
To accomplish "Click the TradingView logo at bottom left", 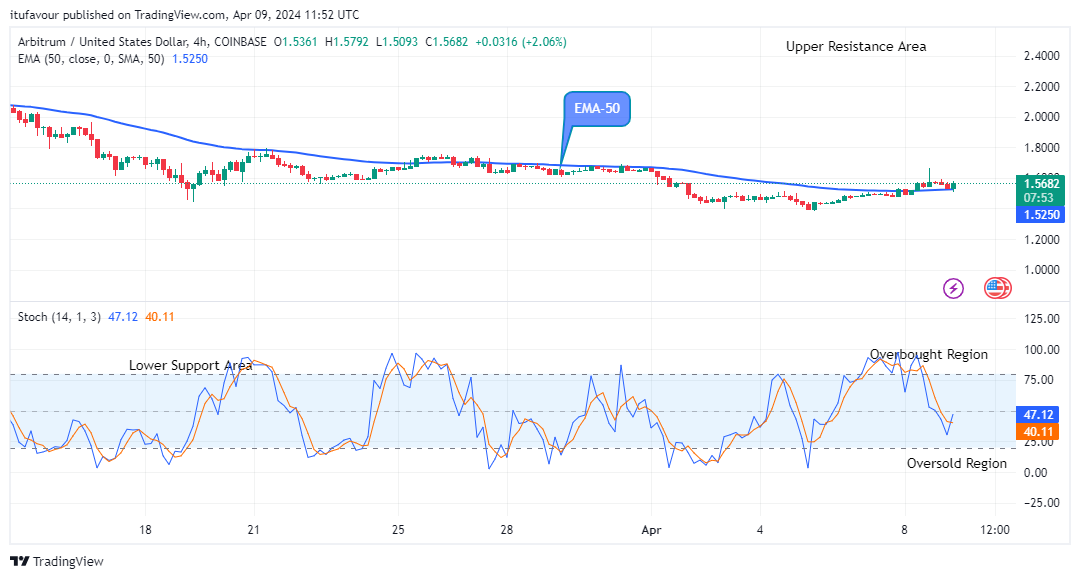I will coord(56,561).
